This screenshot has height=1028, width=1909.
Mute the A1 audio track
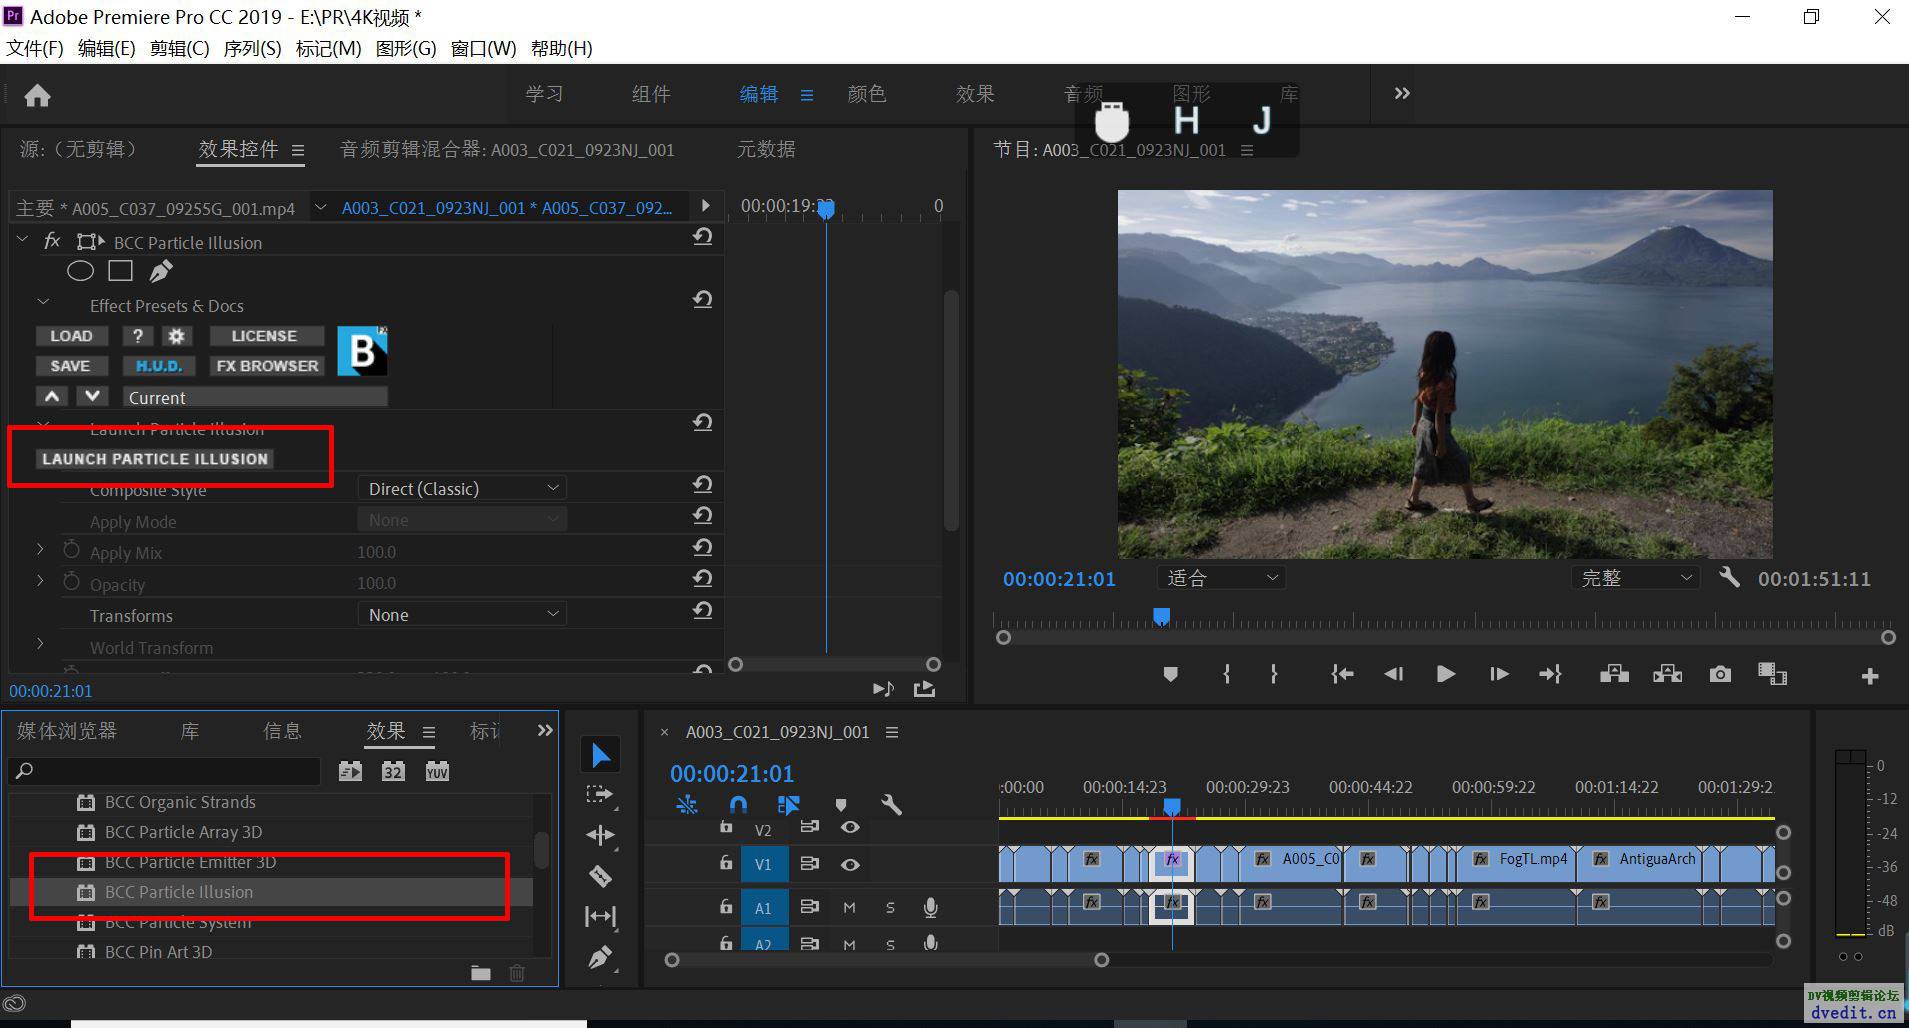point(849,907)
